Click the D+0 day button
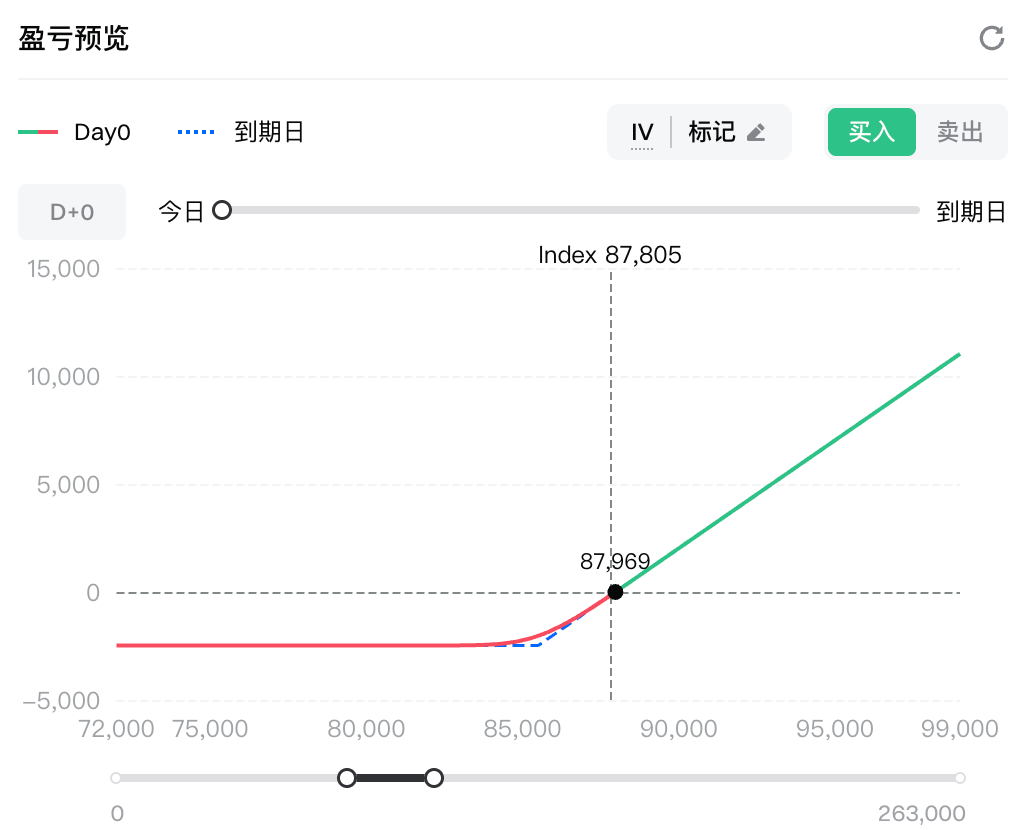Image resolution: width=1026 pixels, height=830 pixels. (x=72, y=212)
